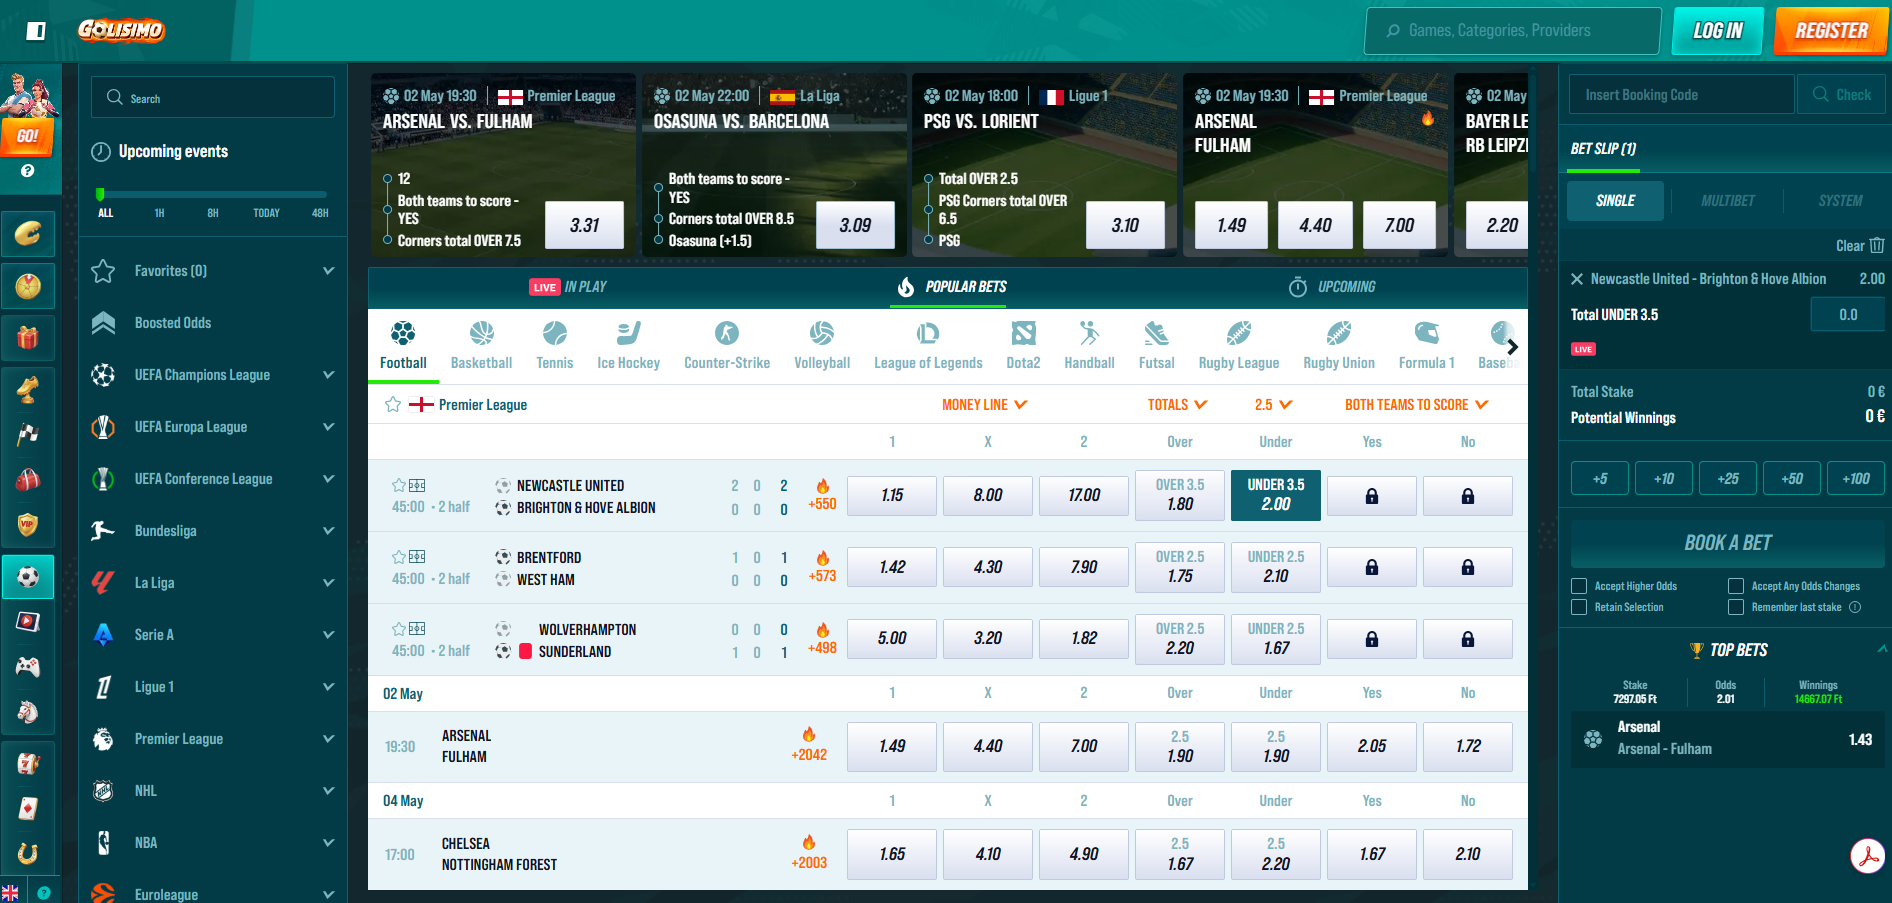This screenshot has width=1892, height=903.
Task: Check the booking code
Action: pos(1841,95)
